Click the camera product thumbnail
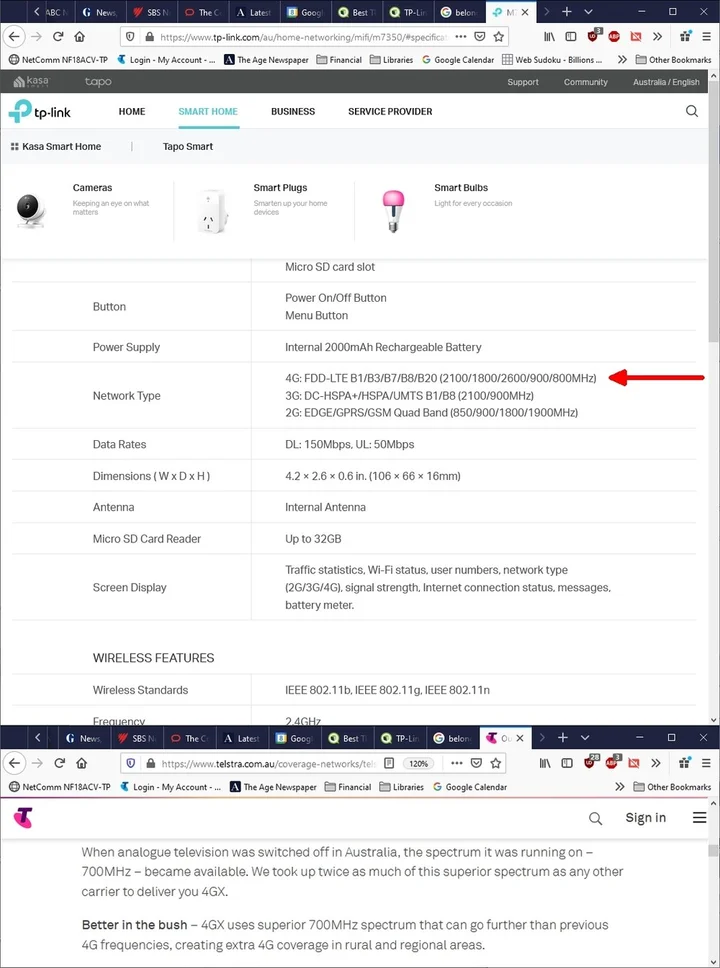 click(31, 210)
